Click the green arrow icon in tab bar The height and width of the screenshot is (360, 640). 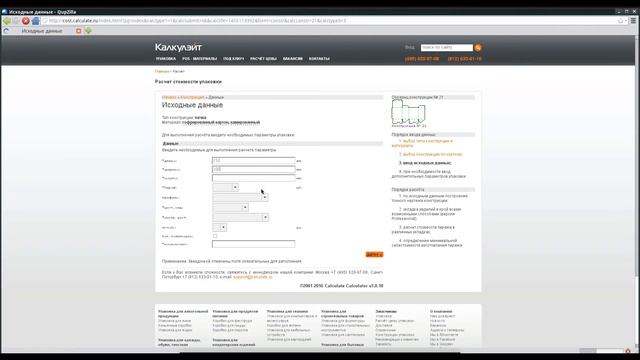[x=88, y=31]
